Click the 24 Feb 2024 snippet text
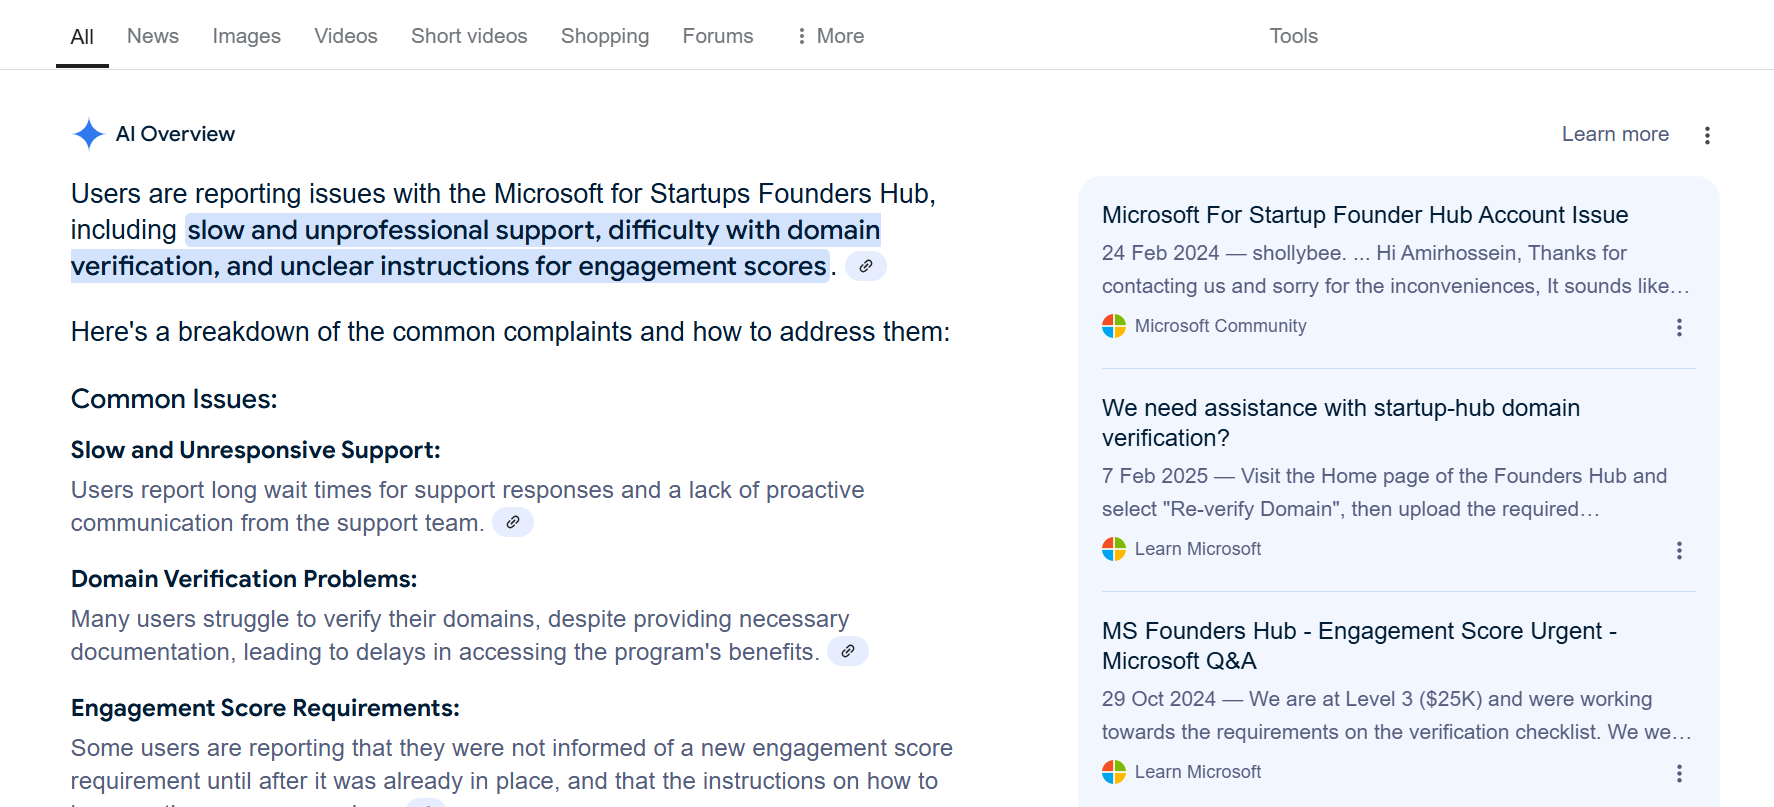This screenshot has width=1774, height=807. [1396, 270]
